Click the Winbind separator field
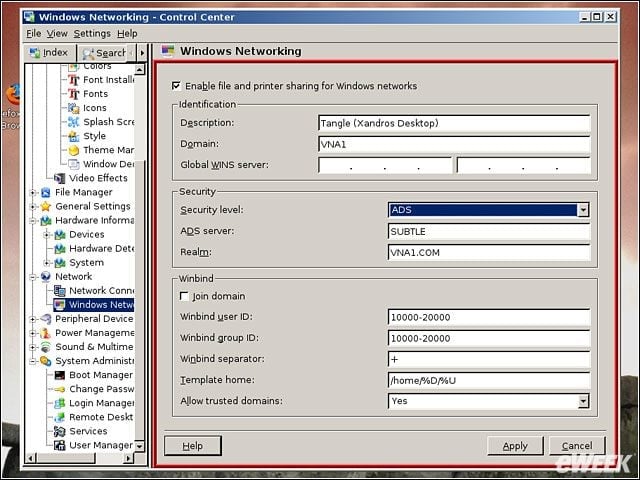The width and height of the screenshot is (640, 480). (489, 360)
